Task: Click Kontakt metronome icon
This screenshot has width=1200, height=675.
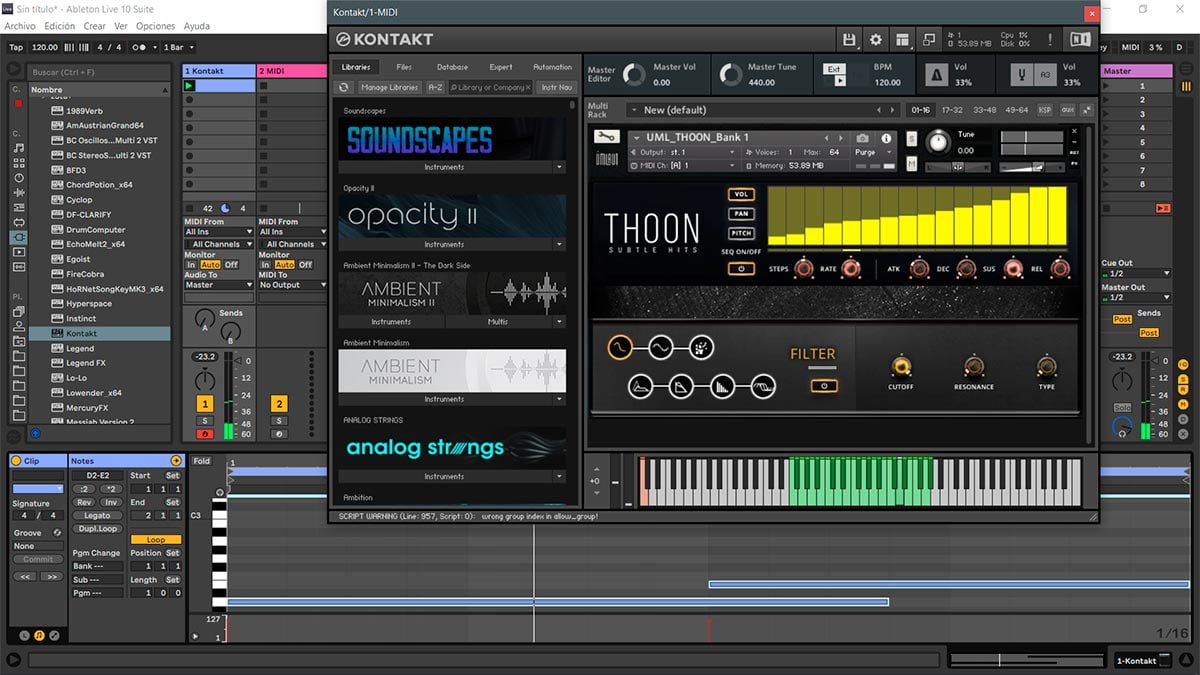Action: click(937, 75)
